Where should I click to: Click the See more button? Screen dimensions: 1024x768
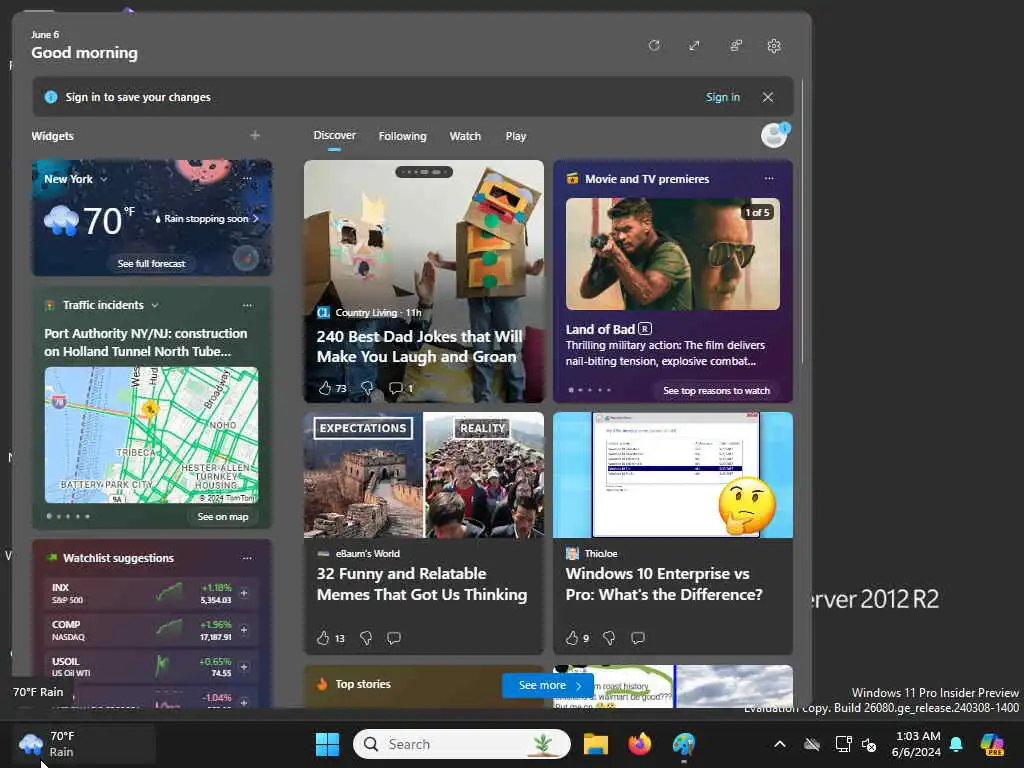pyautogui.click(x=547, y=685)
